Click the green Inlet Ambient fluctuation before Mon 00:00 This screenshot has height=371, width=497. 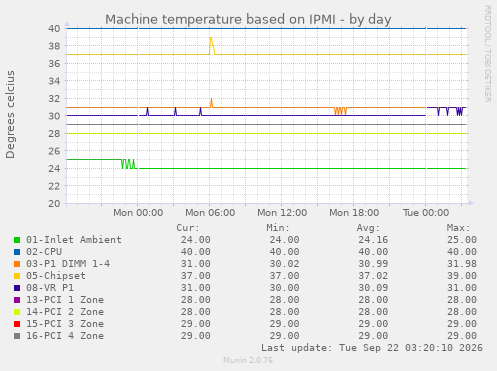129,164
